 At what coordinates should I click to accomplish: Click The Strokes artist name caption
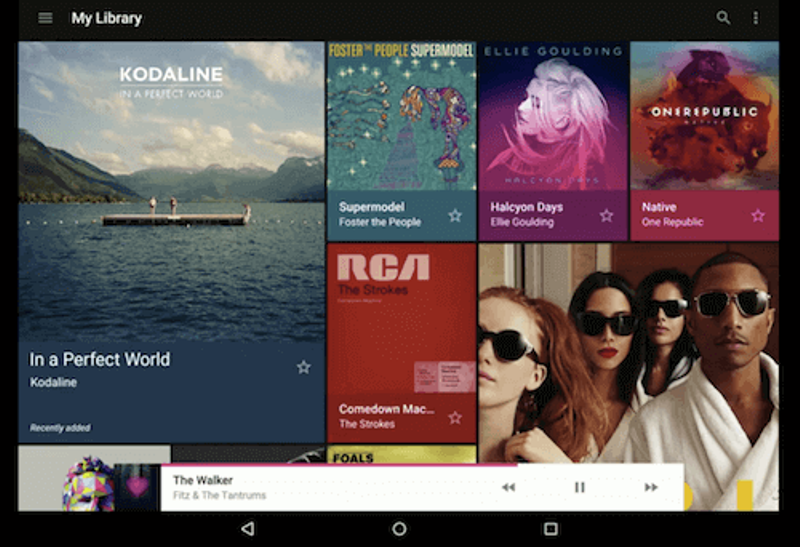(x=367, y=424)
